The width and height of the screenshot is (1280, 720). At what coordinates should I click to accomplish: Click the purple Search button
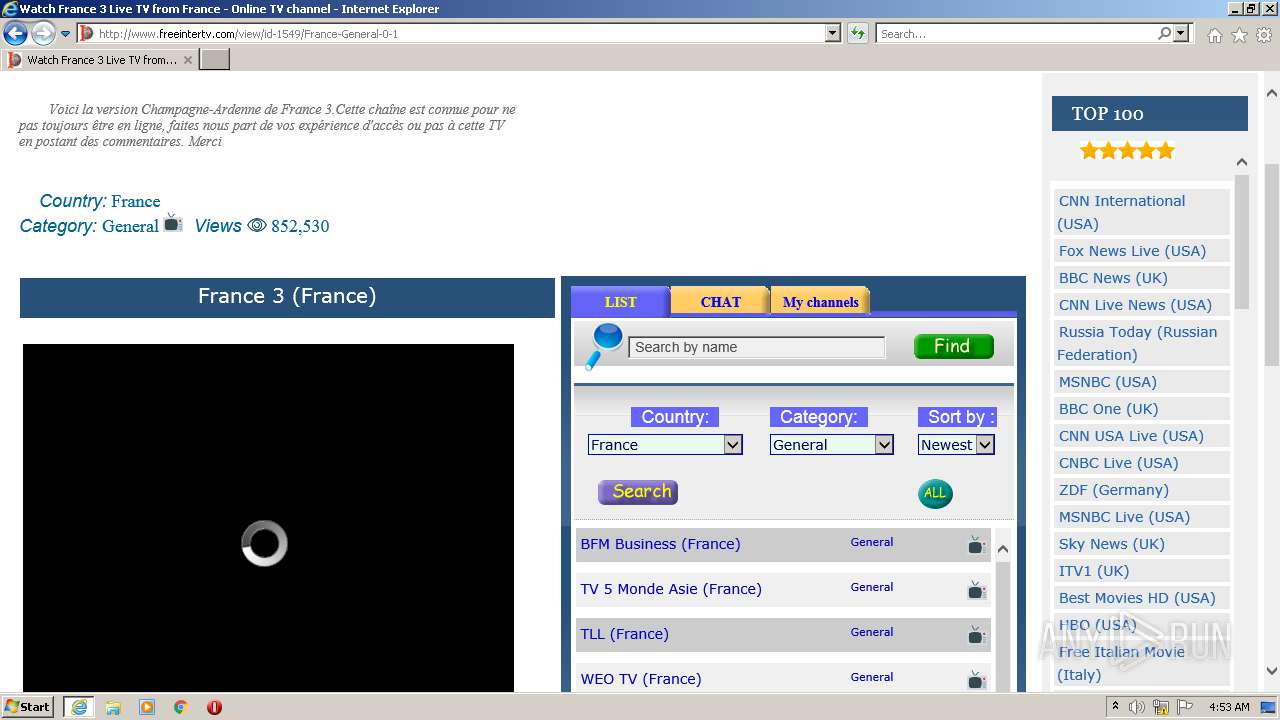638,492
